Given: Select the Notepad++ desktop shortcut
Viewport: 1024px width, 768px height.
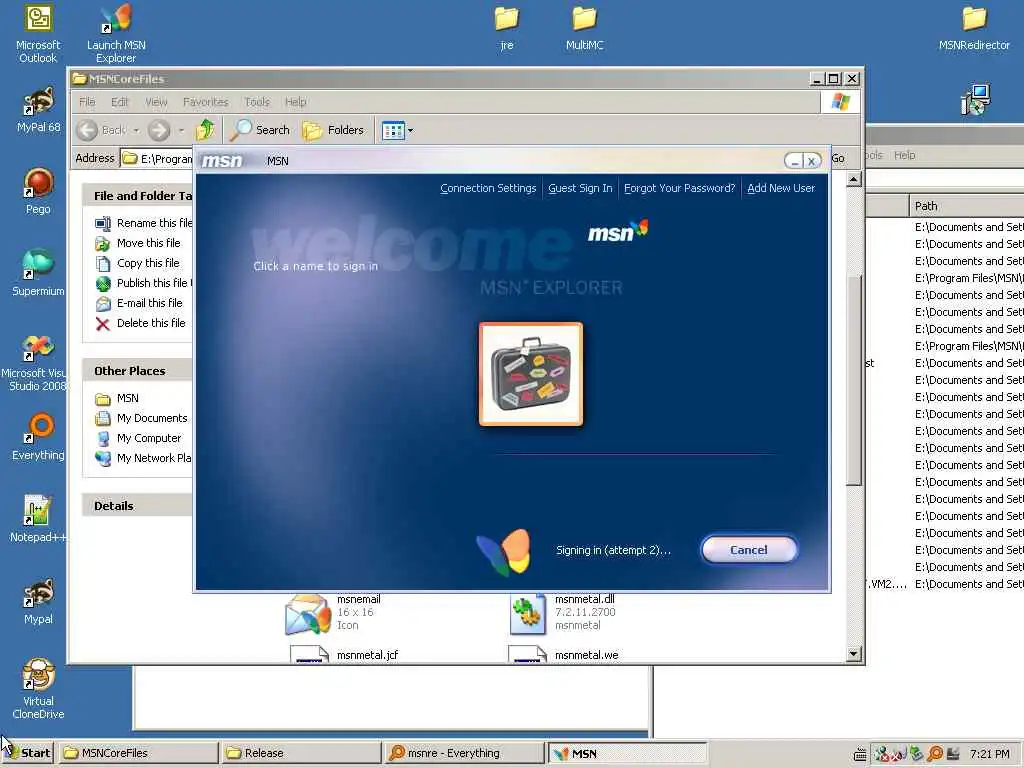Looking at the screenshot, I should click(x=38, y=519).
